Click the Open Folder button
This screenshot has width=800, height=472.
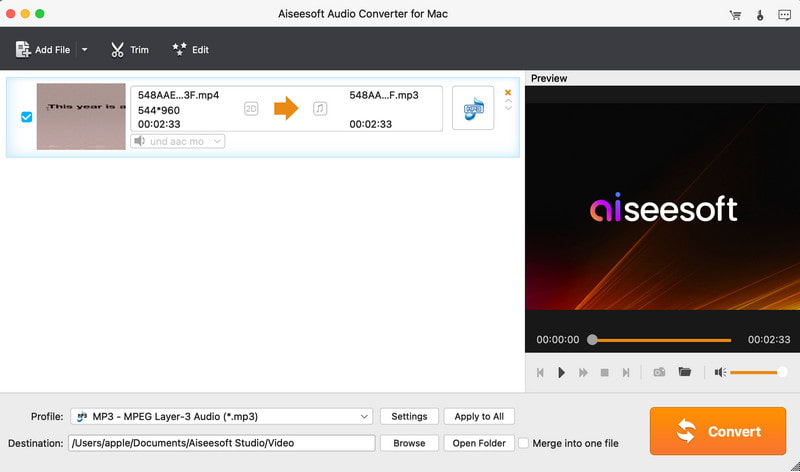479,443
